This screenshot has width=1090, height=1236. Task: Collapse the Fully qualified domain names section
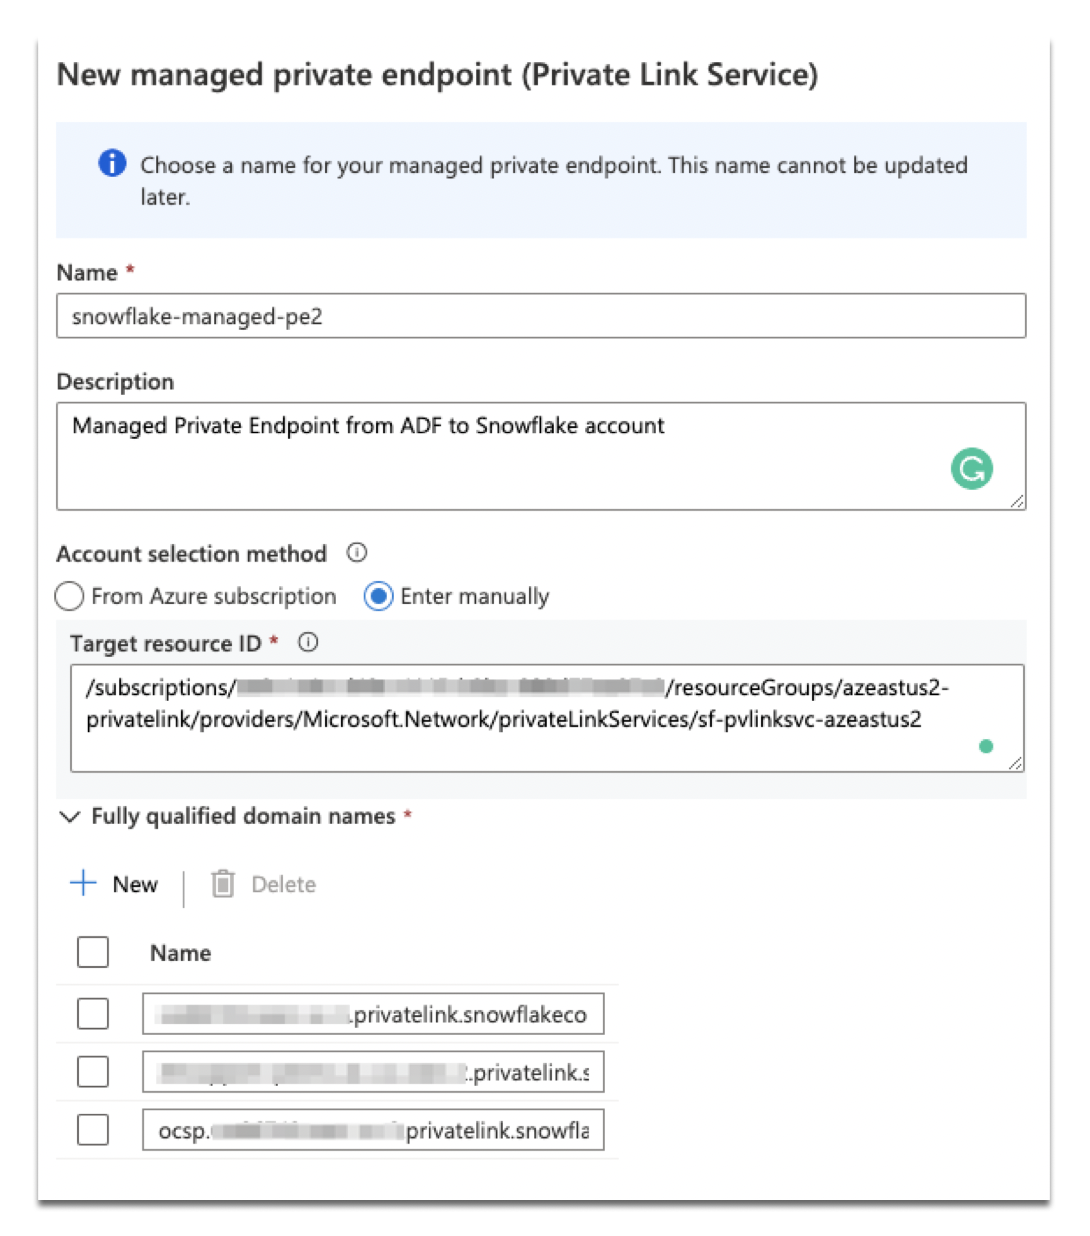coord(70,817)
